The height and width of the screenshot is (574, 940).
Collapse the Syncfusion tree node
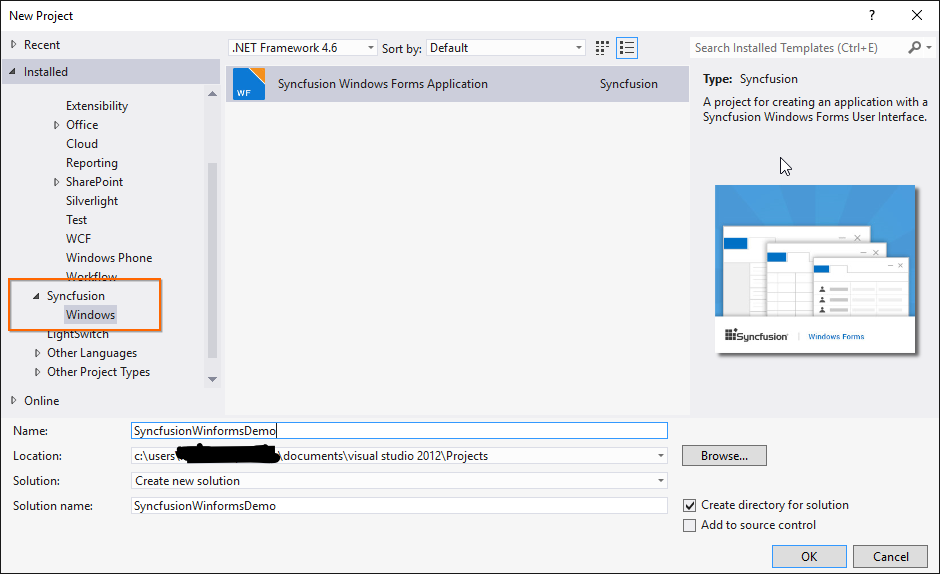coord(37,297)
